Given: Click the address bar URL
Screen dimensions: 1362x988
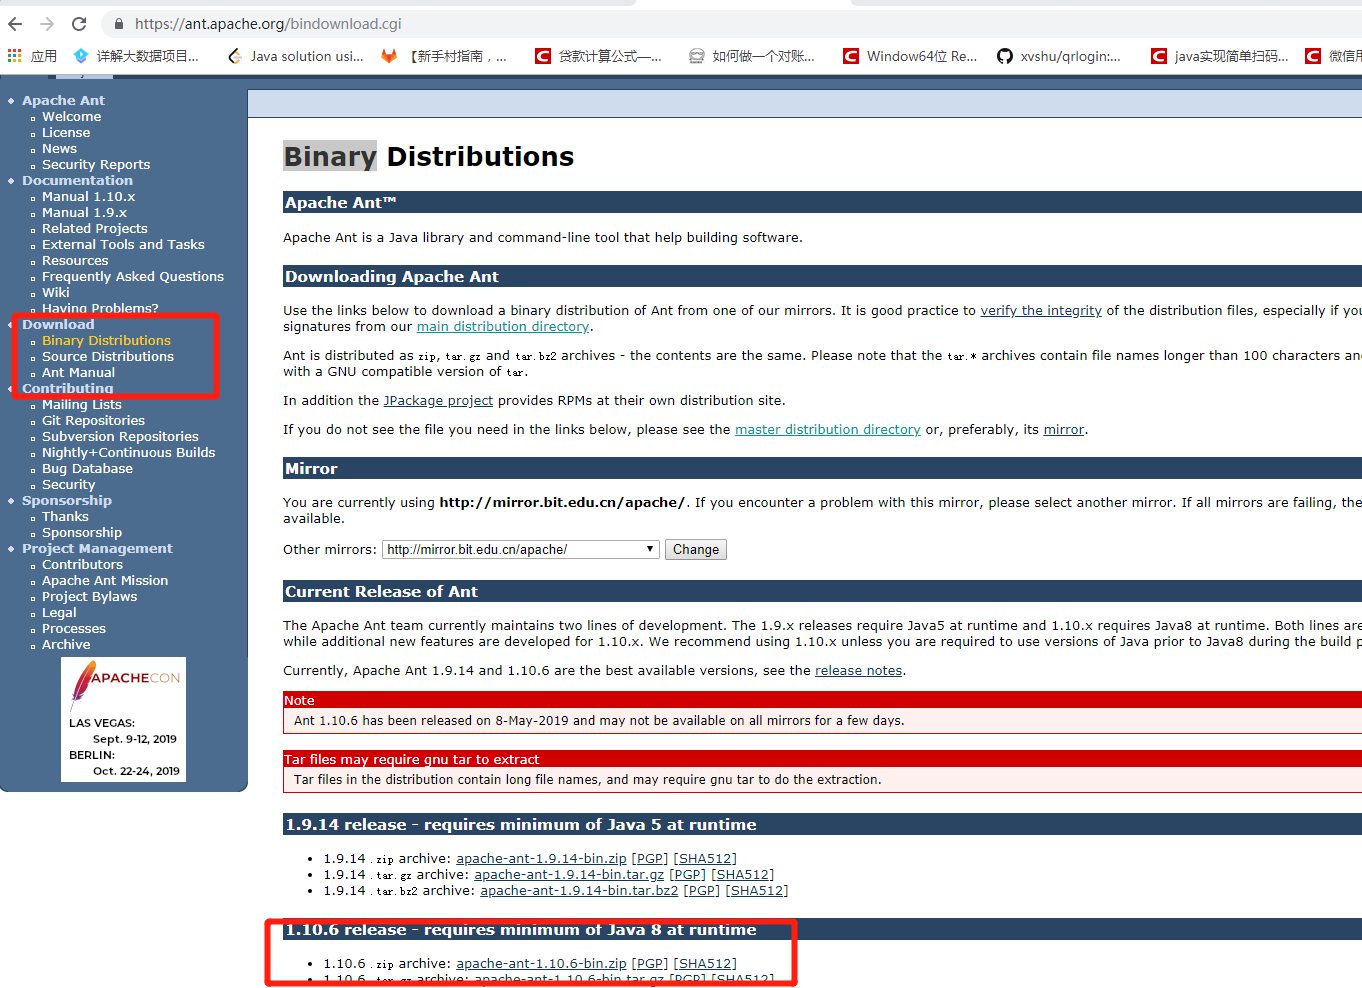Looking at the screenshot, I should (268, 23).
